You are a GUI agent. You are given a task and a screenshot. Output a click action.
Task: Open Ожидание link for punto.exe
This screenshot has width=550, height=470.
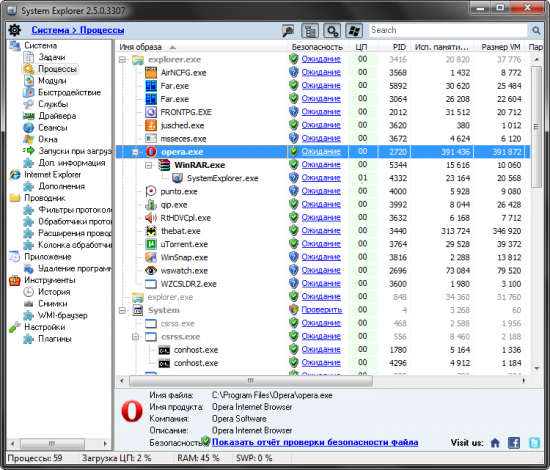[x=321, y=191]
